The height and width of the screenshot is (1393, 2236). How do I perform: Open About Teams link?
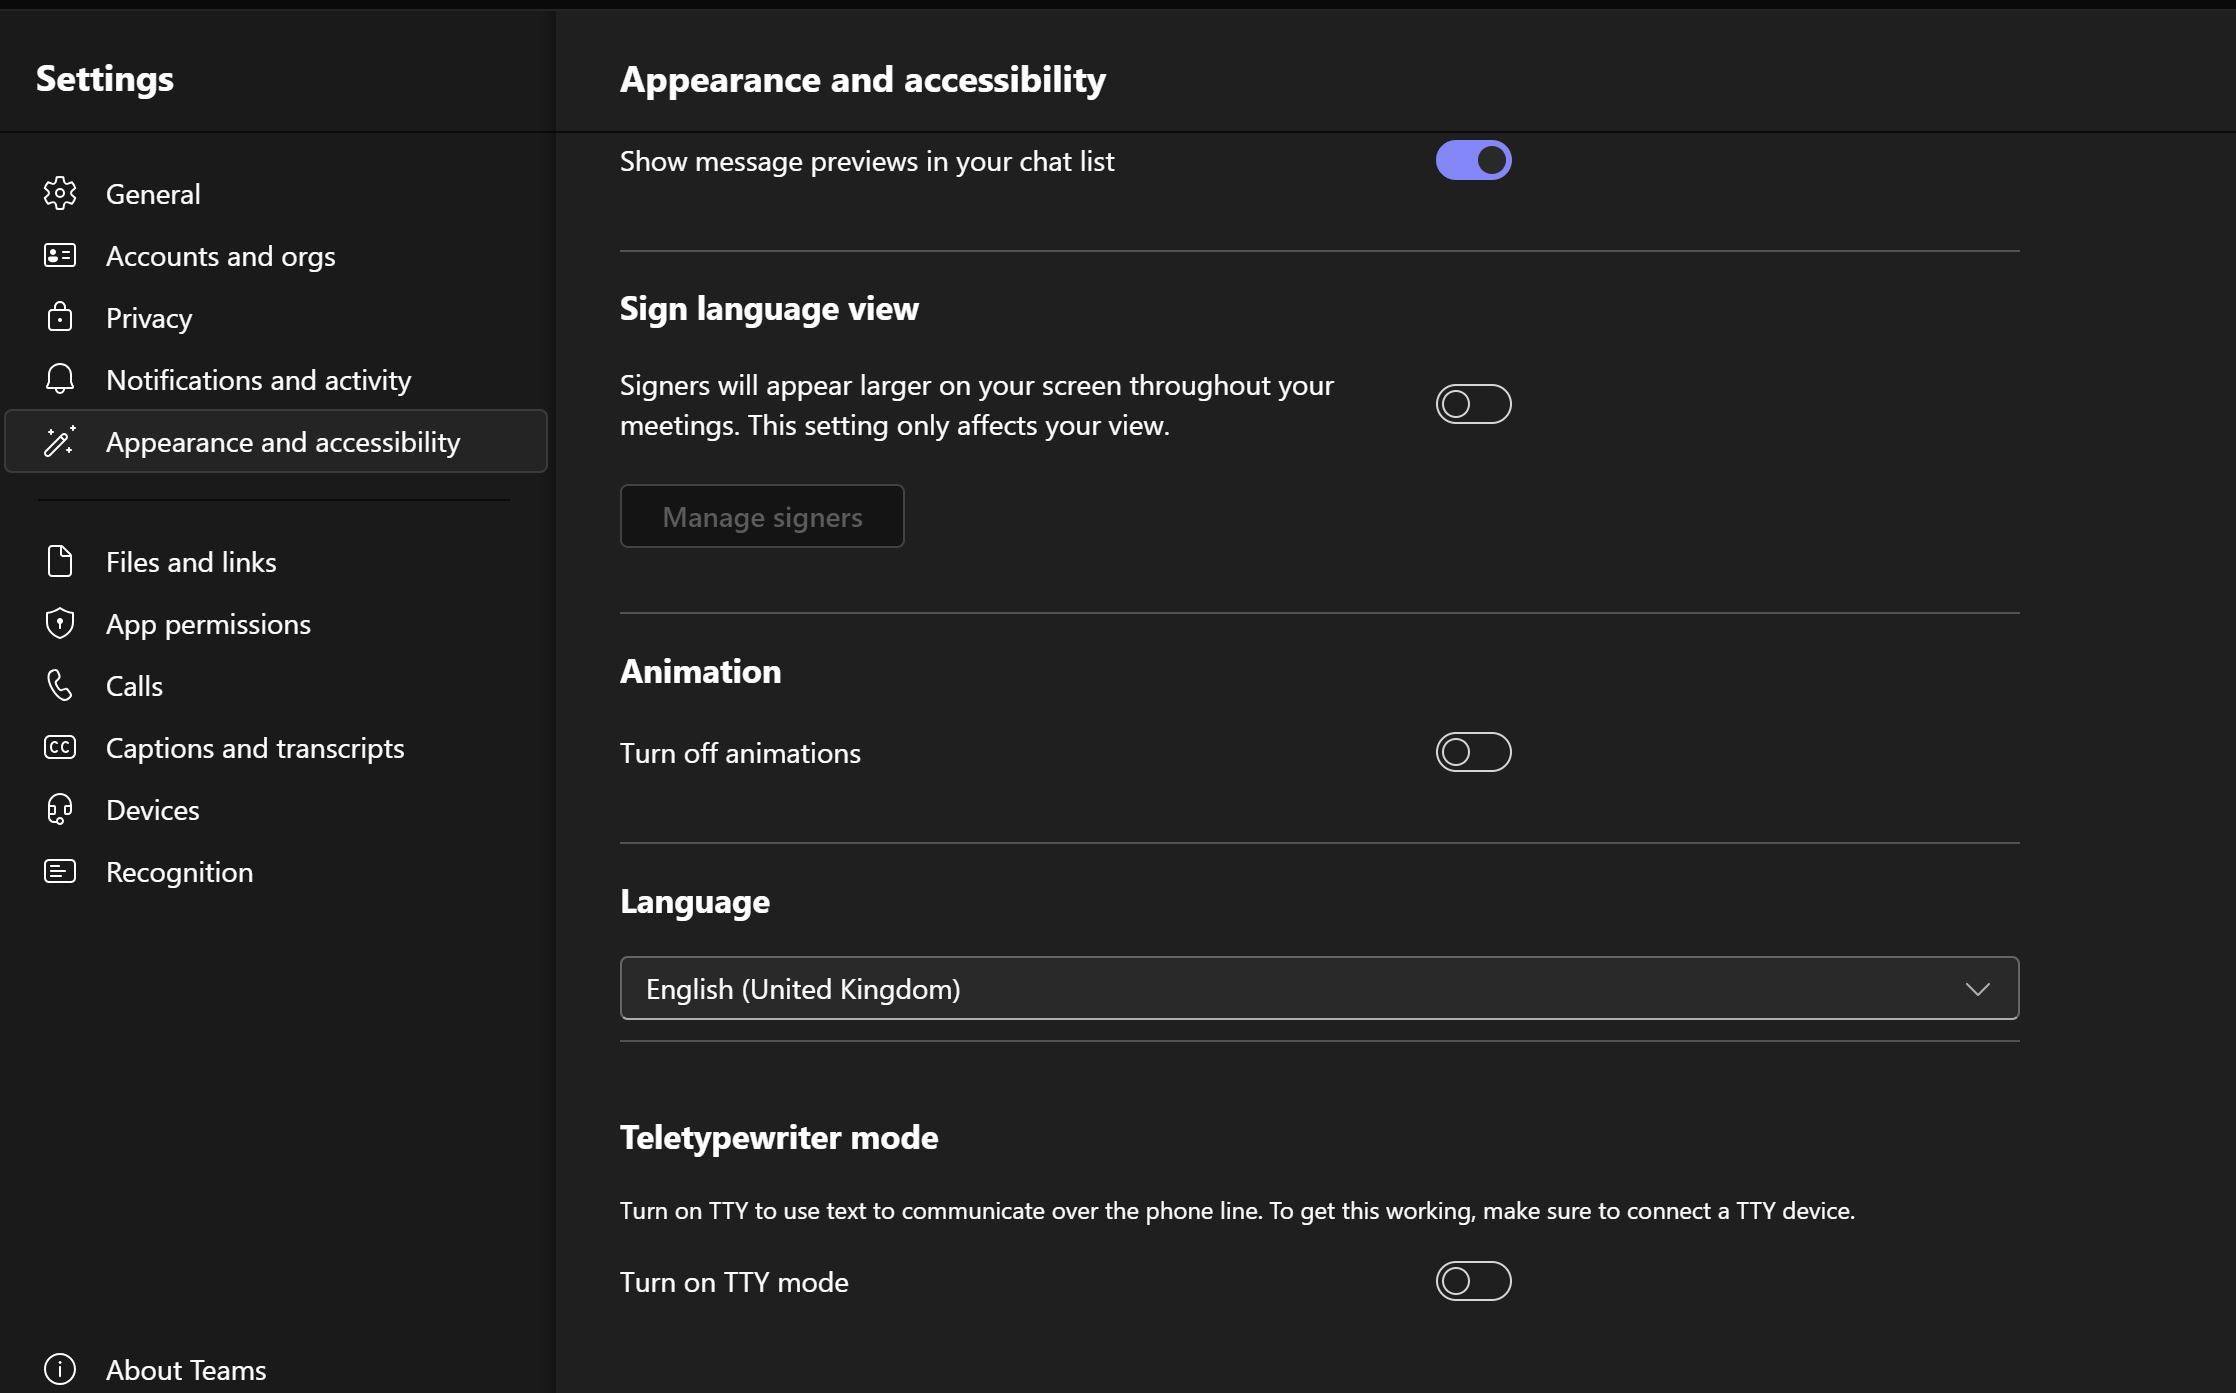pos(186,1370)
